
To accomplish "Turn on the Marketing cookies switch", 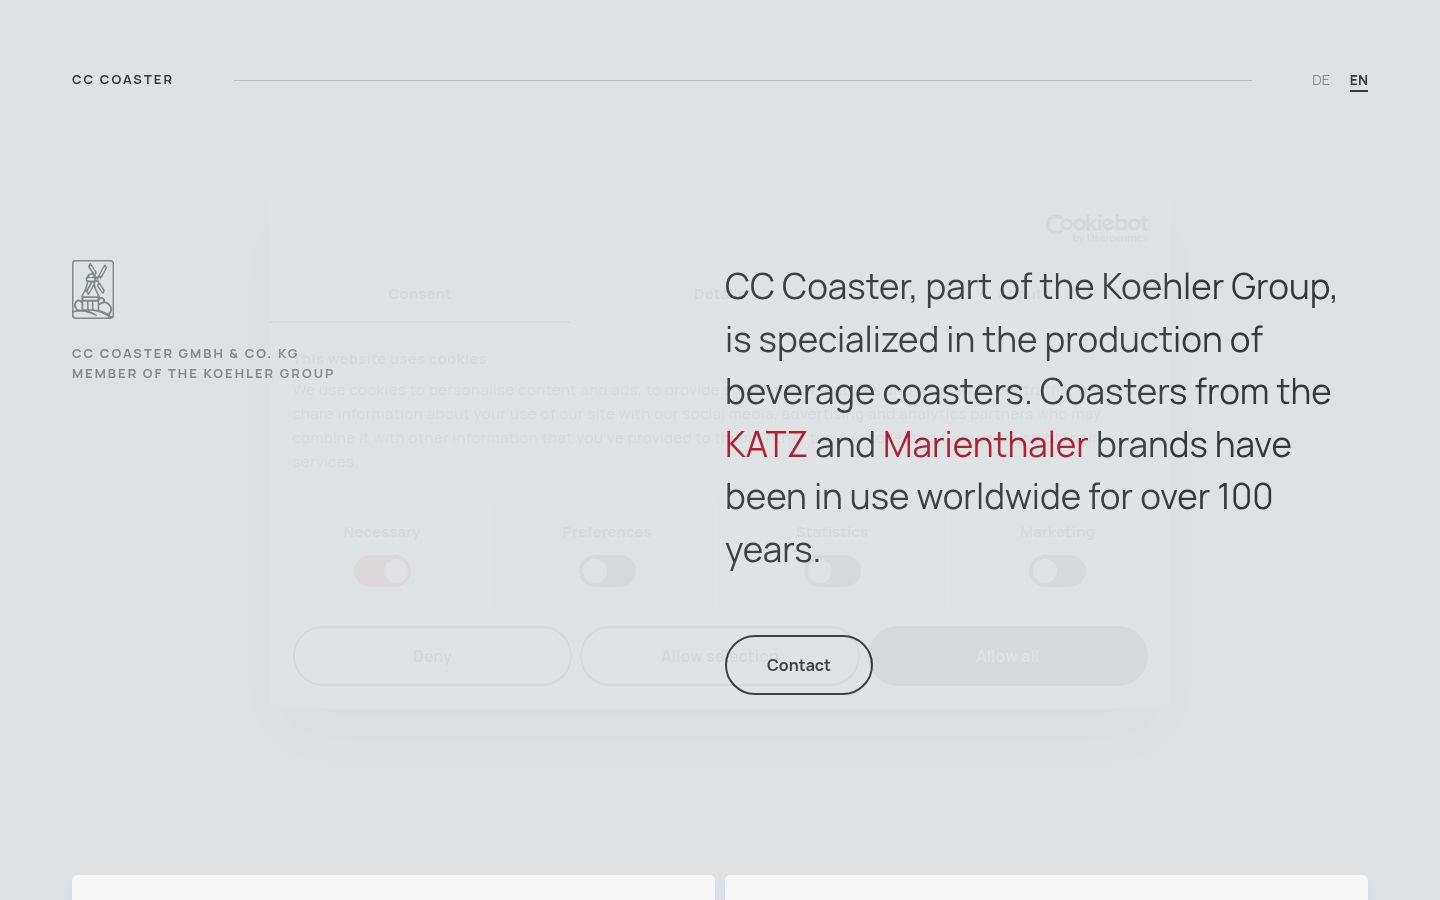I will [x=1057, y=571].
